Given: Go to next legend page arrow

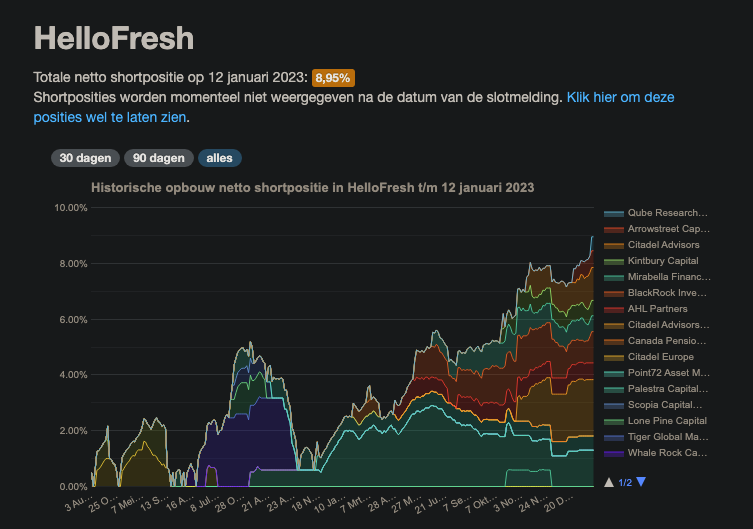Looking at the screenshot, I should [x=642, y=482].
